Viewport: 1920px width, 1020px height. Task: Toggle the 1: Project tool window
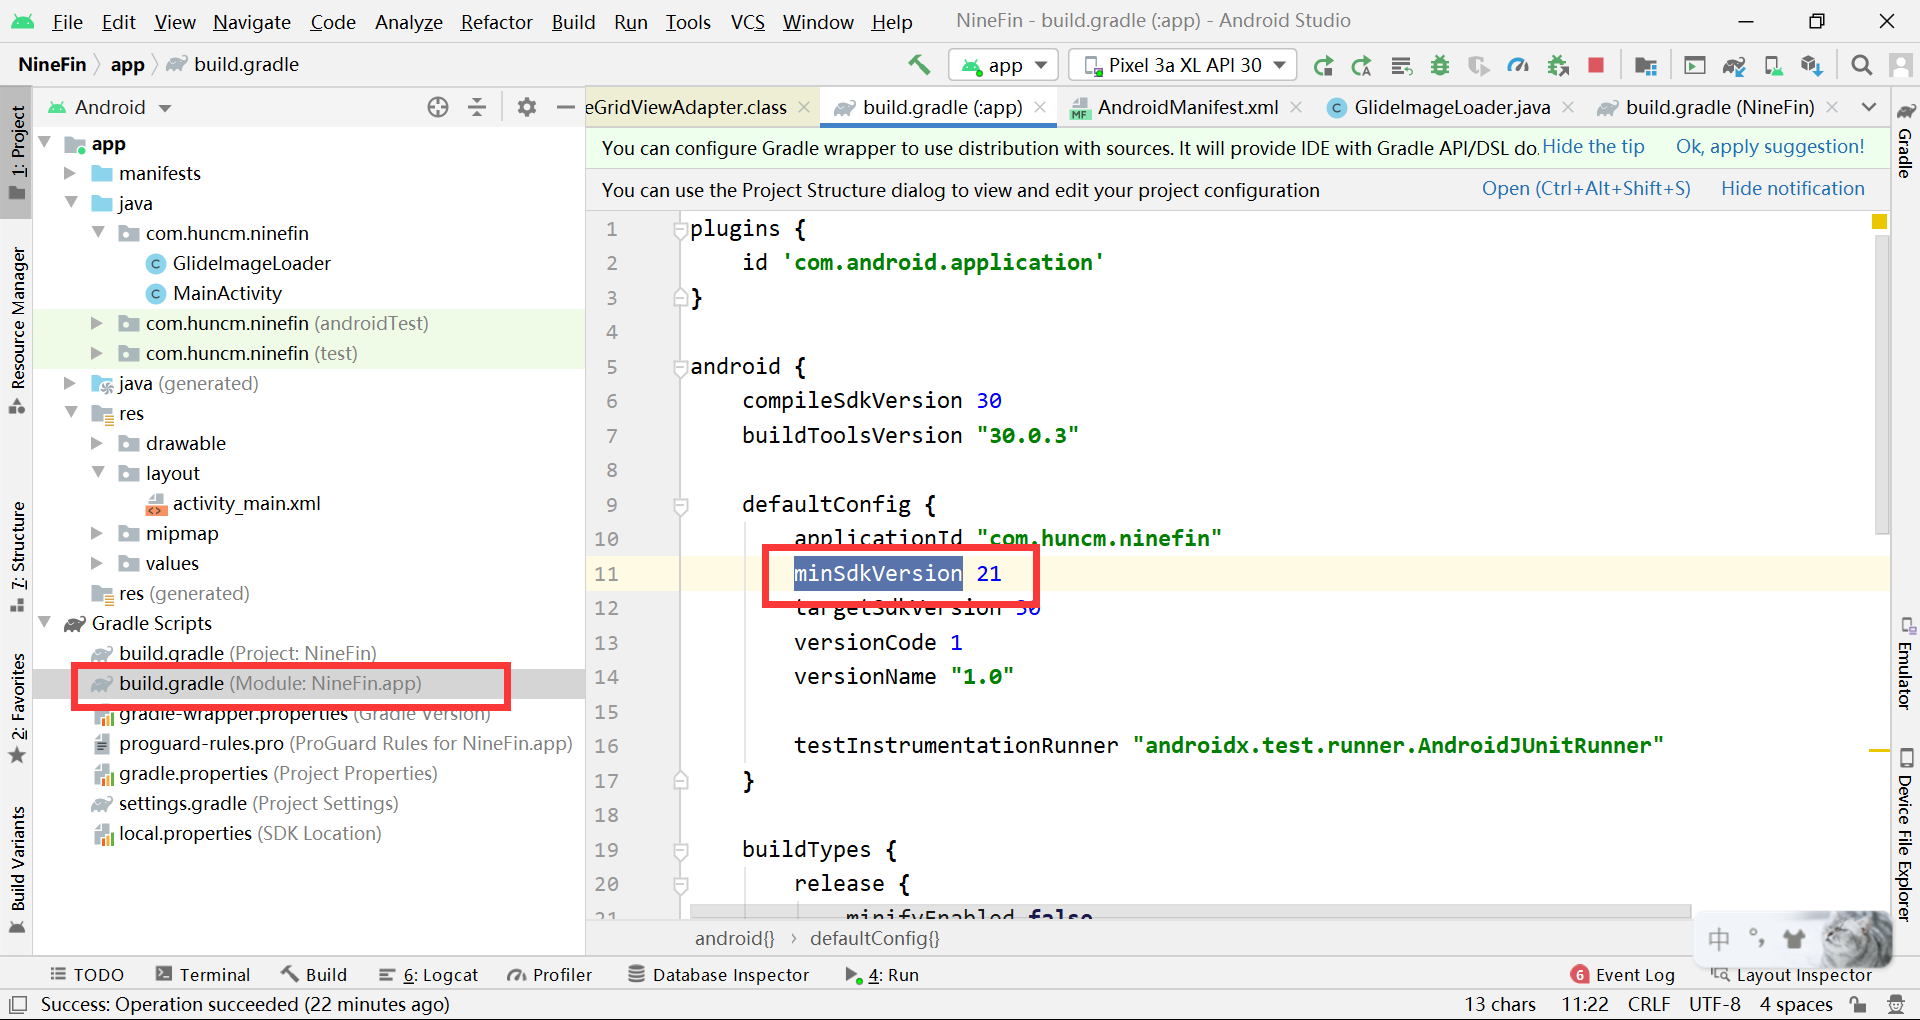(x=17, y=153)
